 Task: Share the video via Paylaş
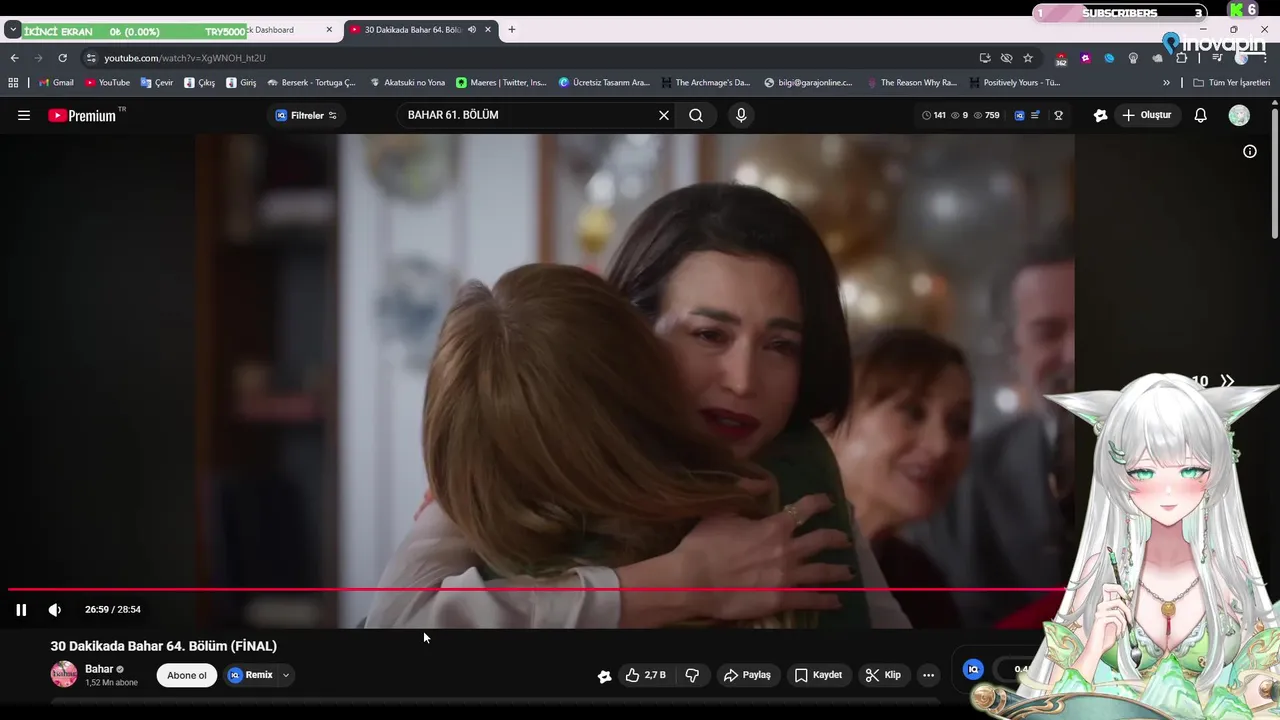(x=747, y=675)
